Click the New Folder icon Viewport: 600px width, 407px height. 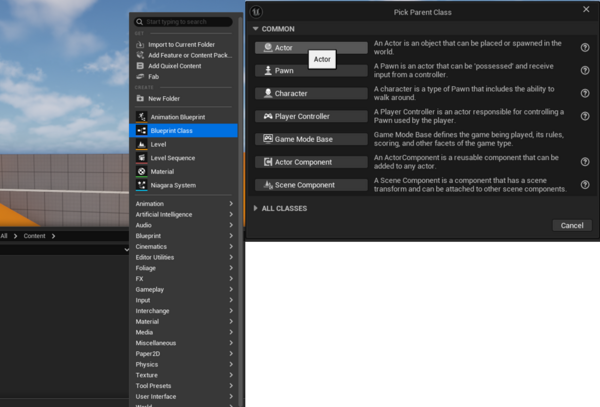[x=140, y=98]
